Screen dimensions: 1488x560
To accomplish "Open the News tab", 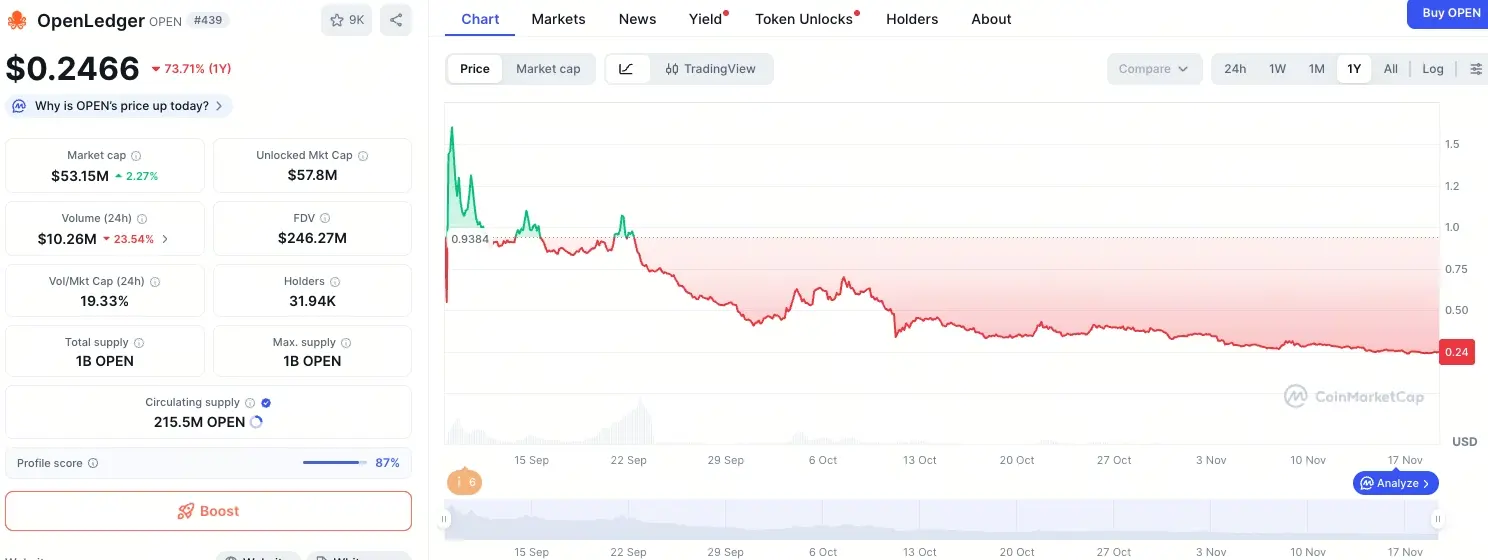I will pos(637,19).
